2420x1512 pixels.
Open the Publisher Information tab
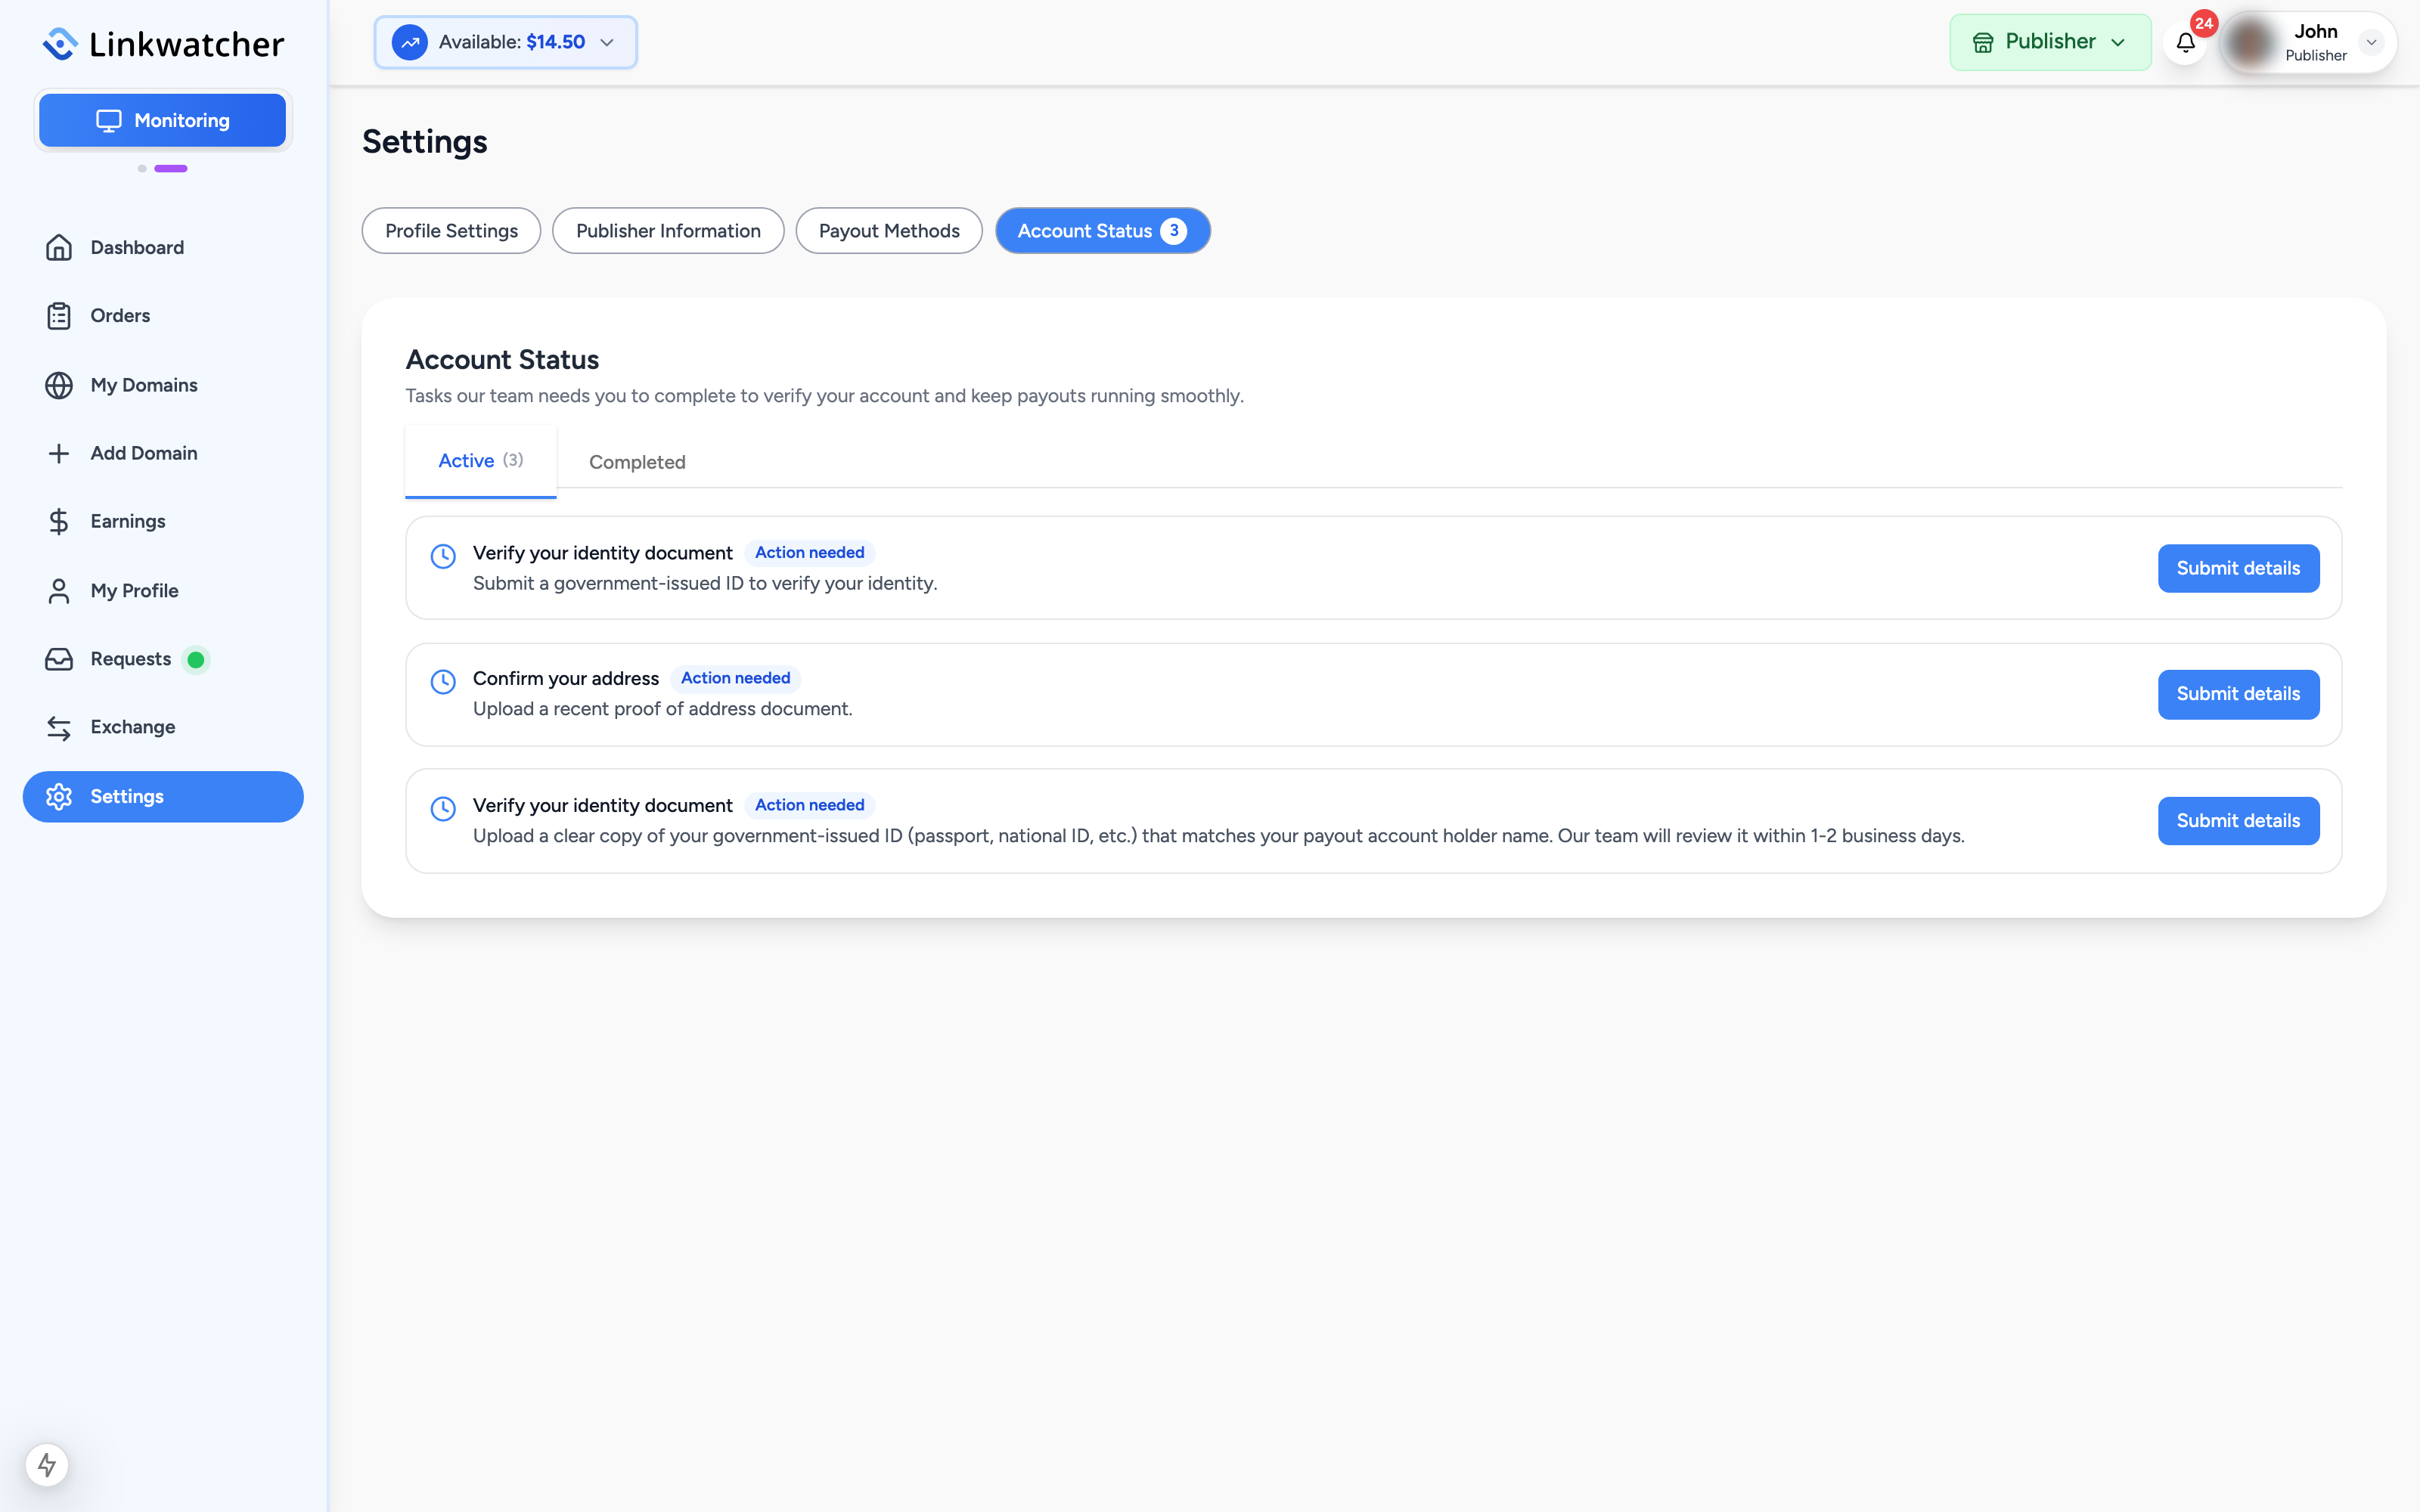668,231
